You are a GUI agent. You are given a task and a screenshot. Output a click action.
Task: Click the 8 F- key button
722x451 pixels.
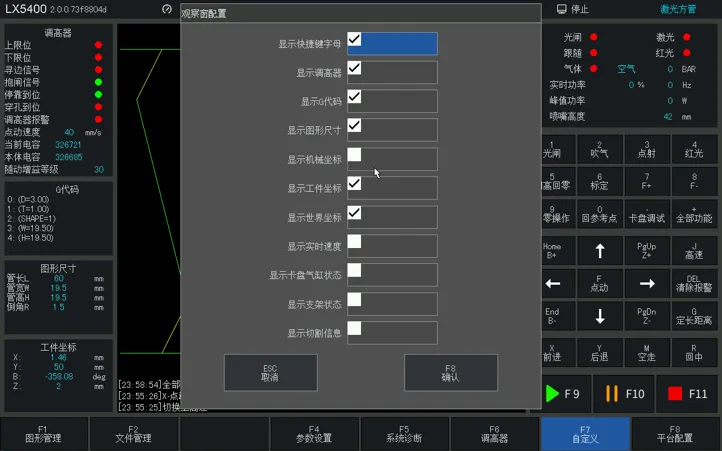(x=694, y=182)
